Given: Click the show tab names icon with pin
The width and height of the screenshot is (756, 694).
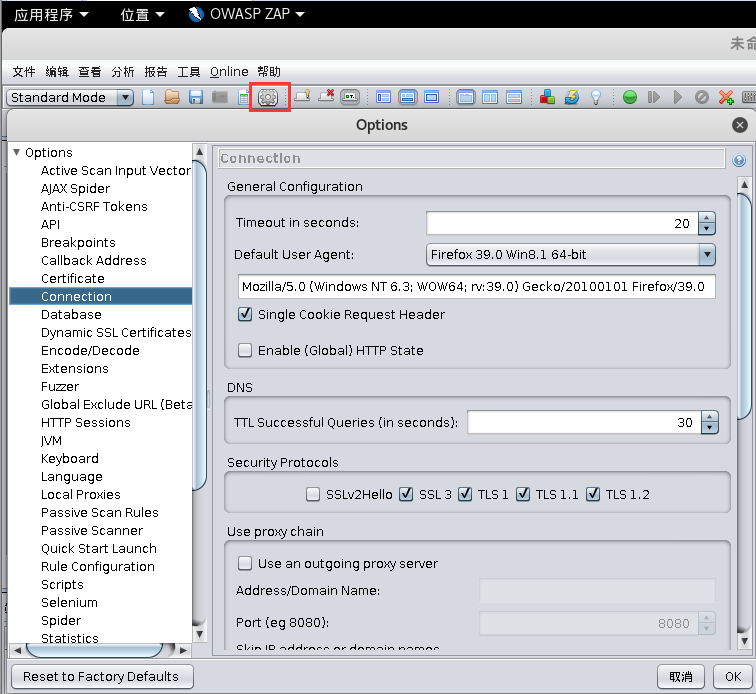Looking at the screenshot, I should click(302, 96).
